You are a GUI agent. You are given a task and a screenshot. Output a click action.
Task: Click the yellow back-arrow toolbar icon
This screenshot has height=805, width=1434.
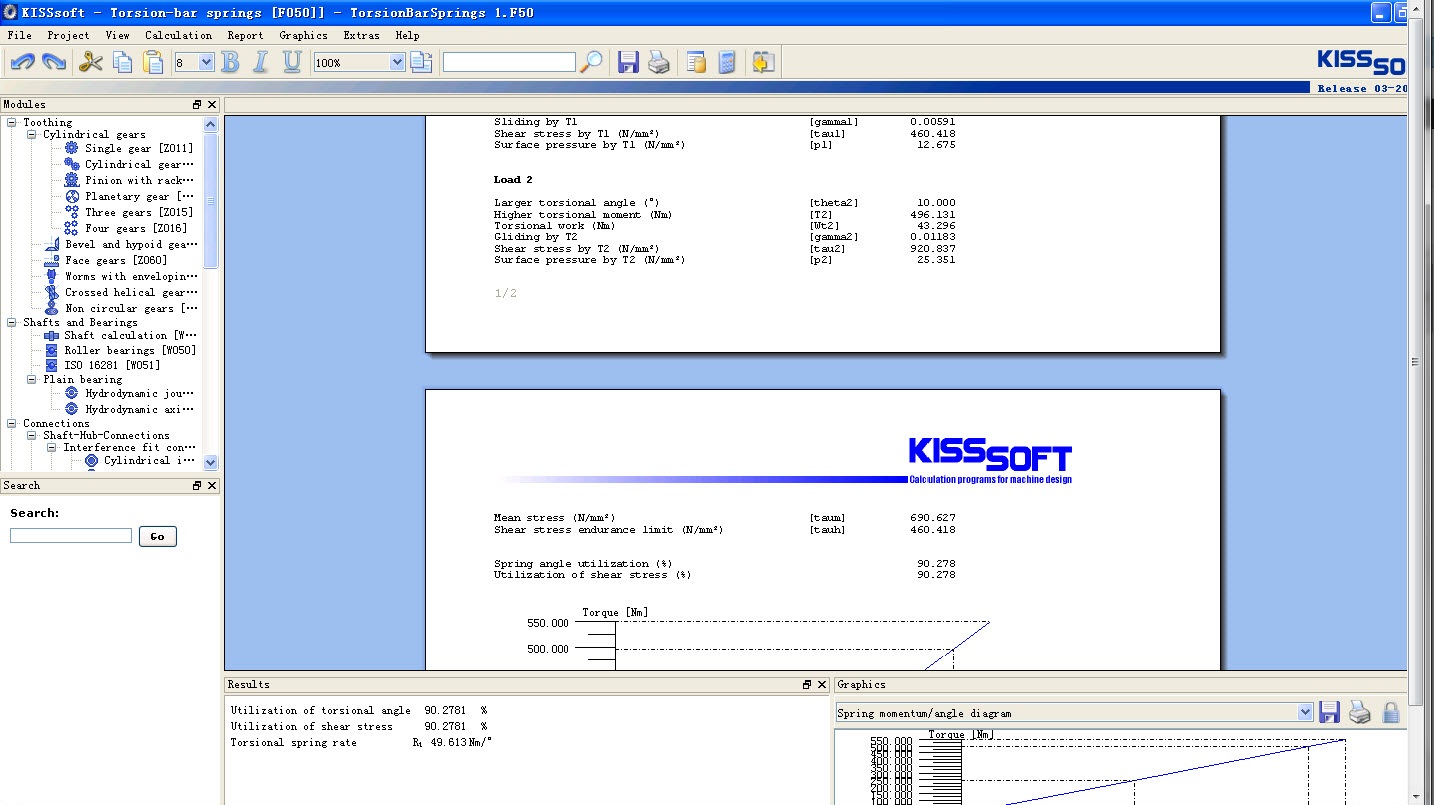coord(763,62)
